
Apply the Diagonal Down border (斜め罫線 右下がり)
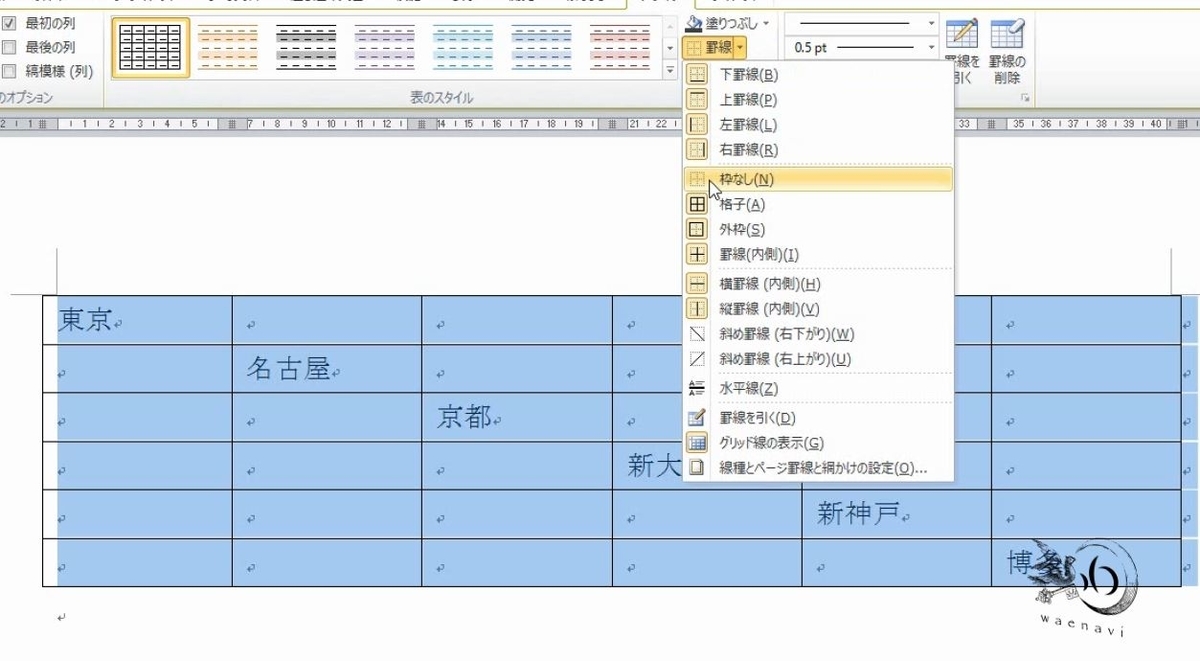790,334
